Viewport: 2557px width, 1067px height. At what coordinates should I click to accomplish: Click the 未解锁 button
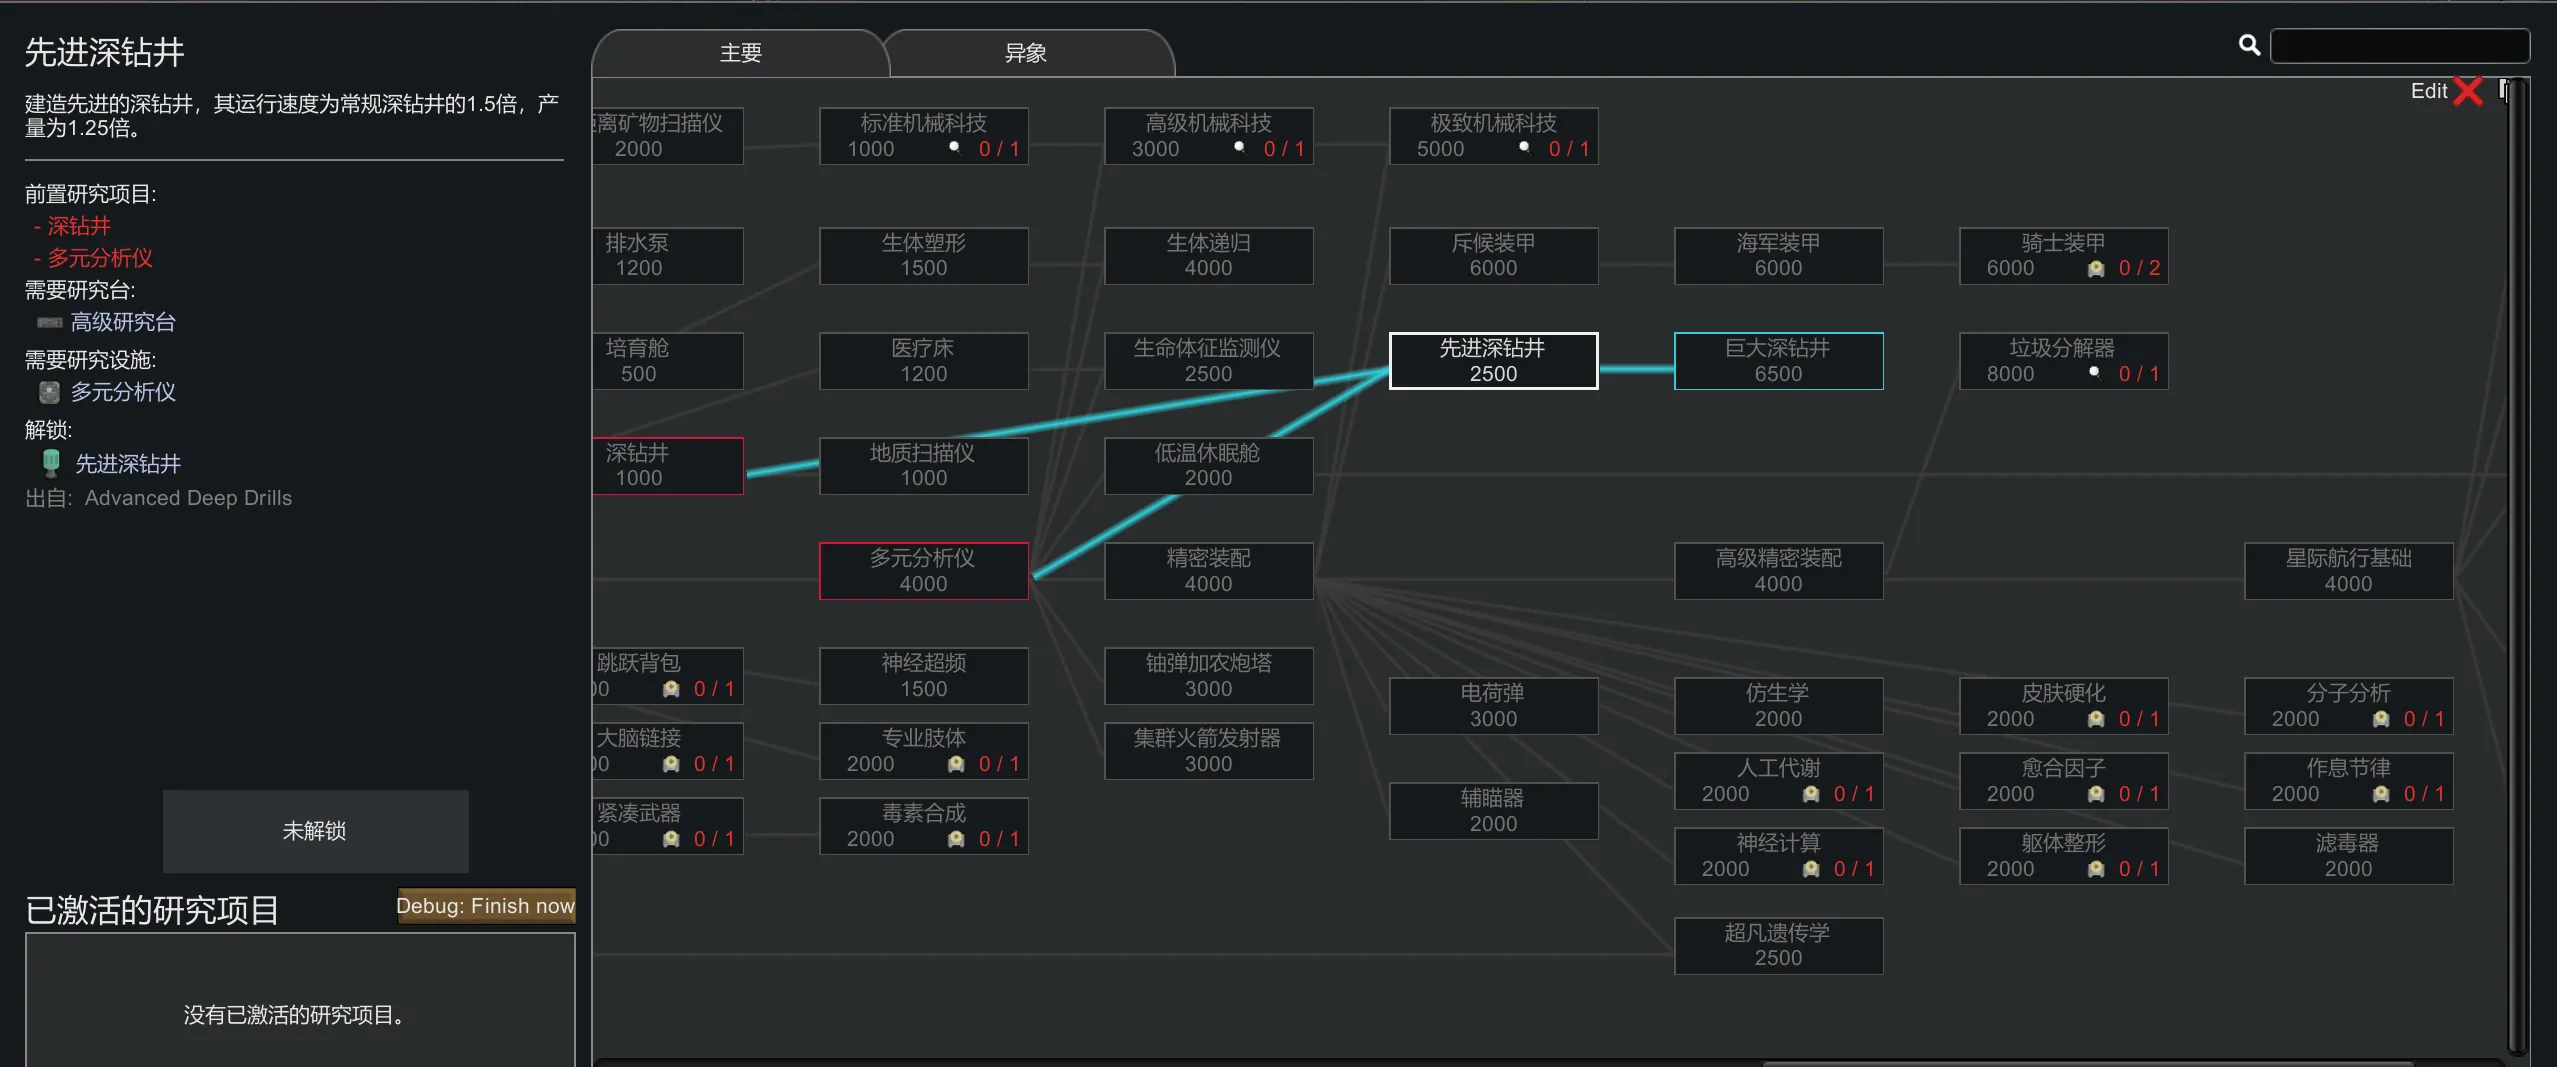(x=315, y=831)
